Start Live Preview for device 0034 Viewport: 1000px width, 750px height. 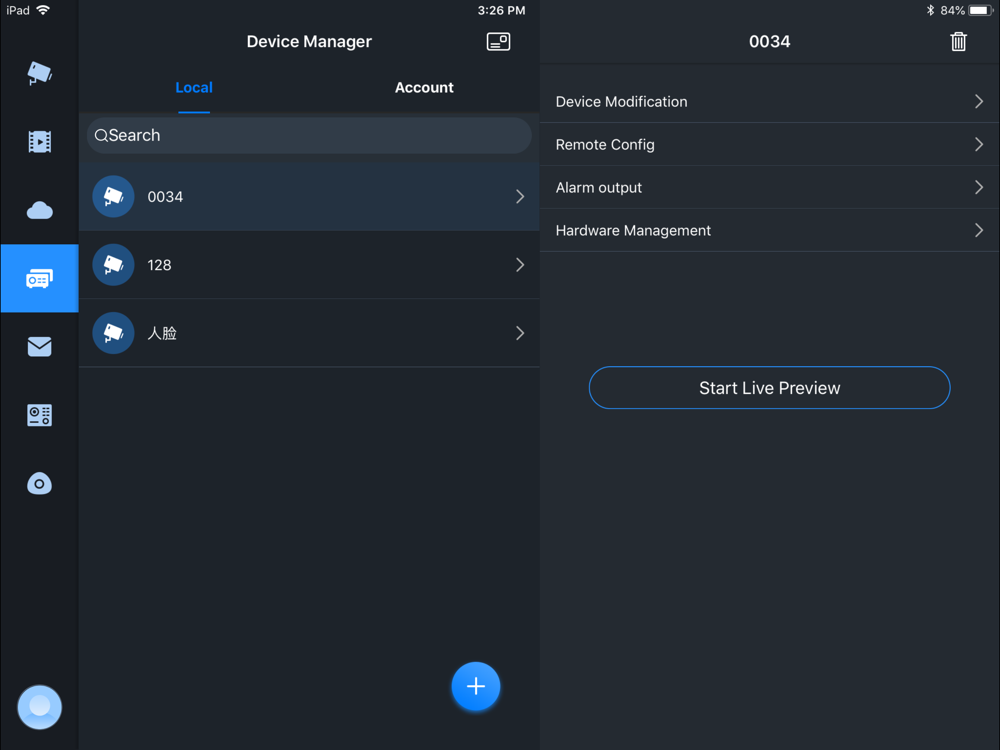point(769,388)
